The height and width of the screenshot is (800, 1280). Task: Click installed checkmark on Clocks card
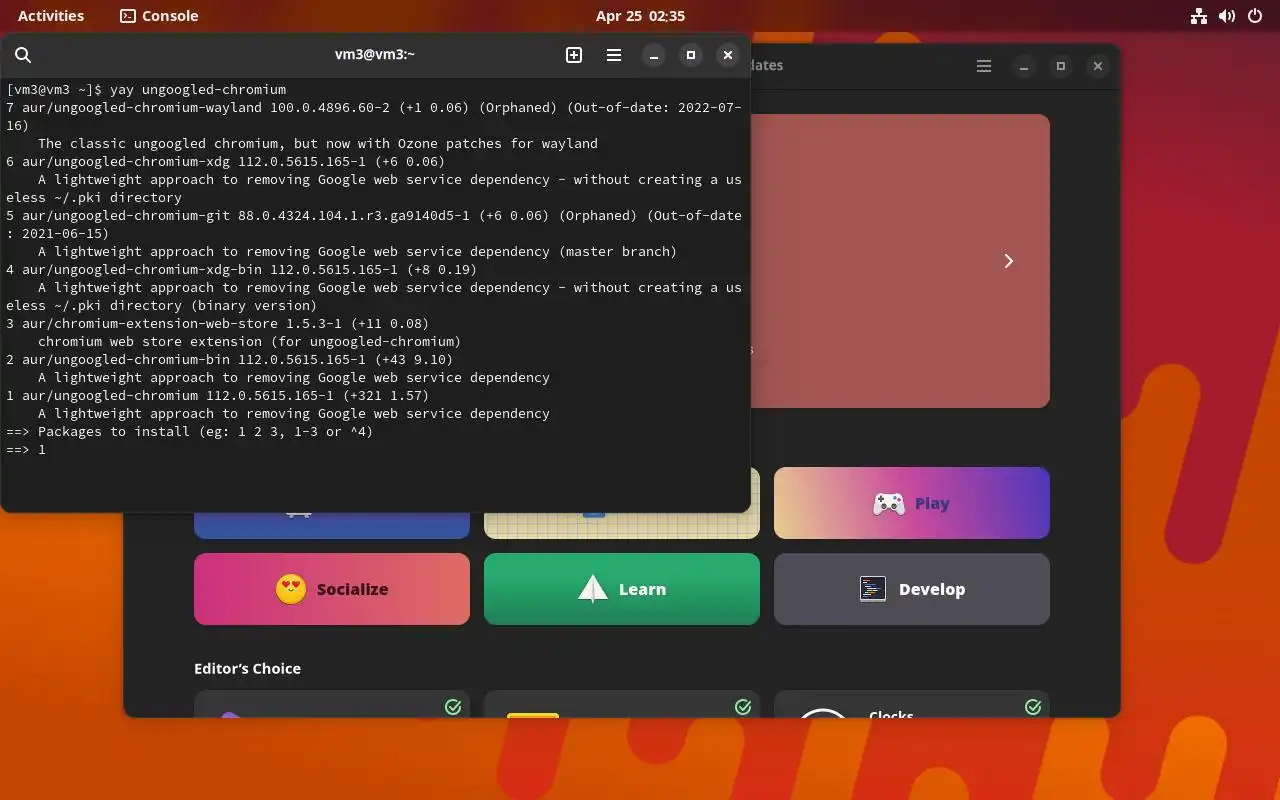pos(1033,707)
